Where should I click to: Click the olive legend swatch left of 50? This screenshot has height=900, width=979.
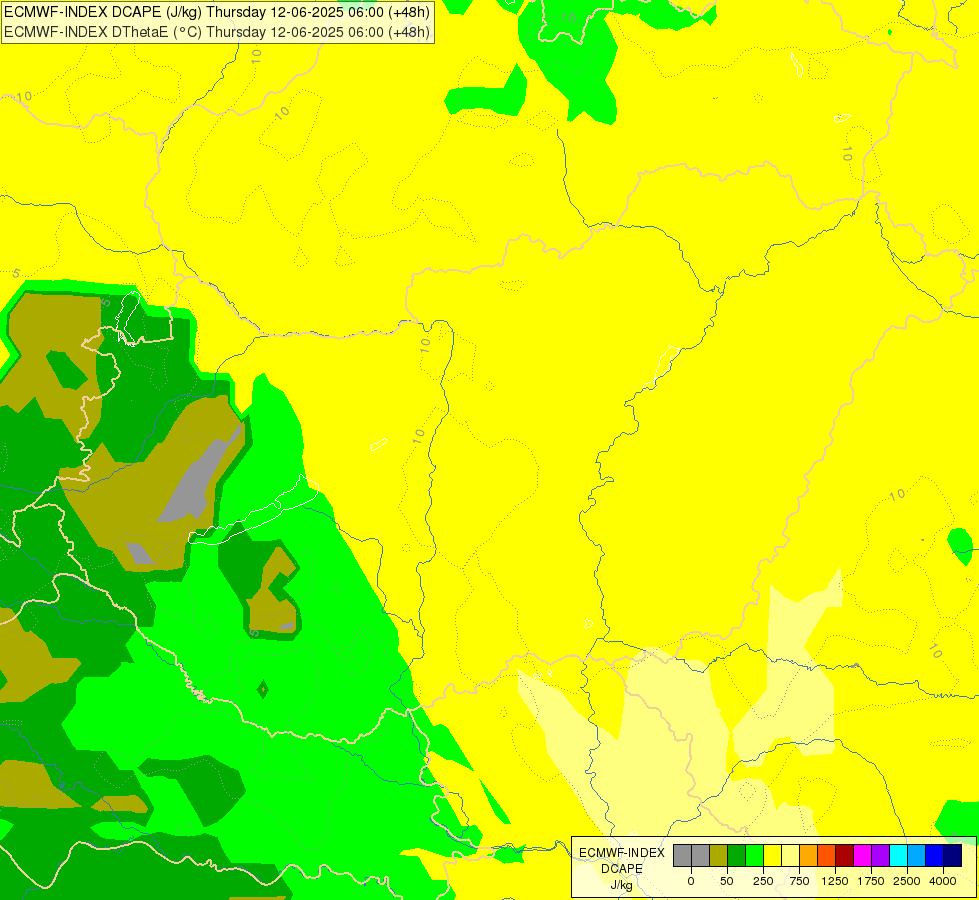tap(718, 855)
